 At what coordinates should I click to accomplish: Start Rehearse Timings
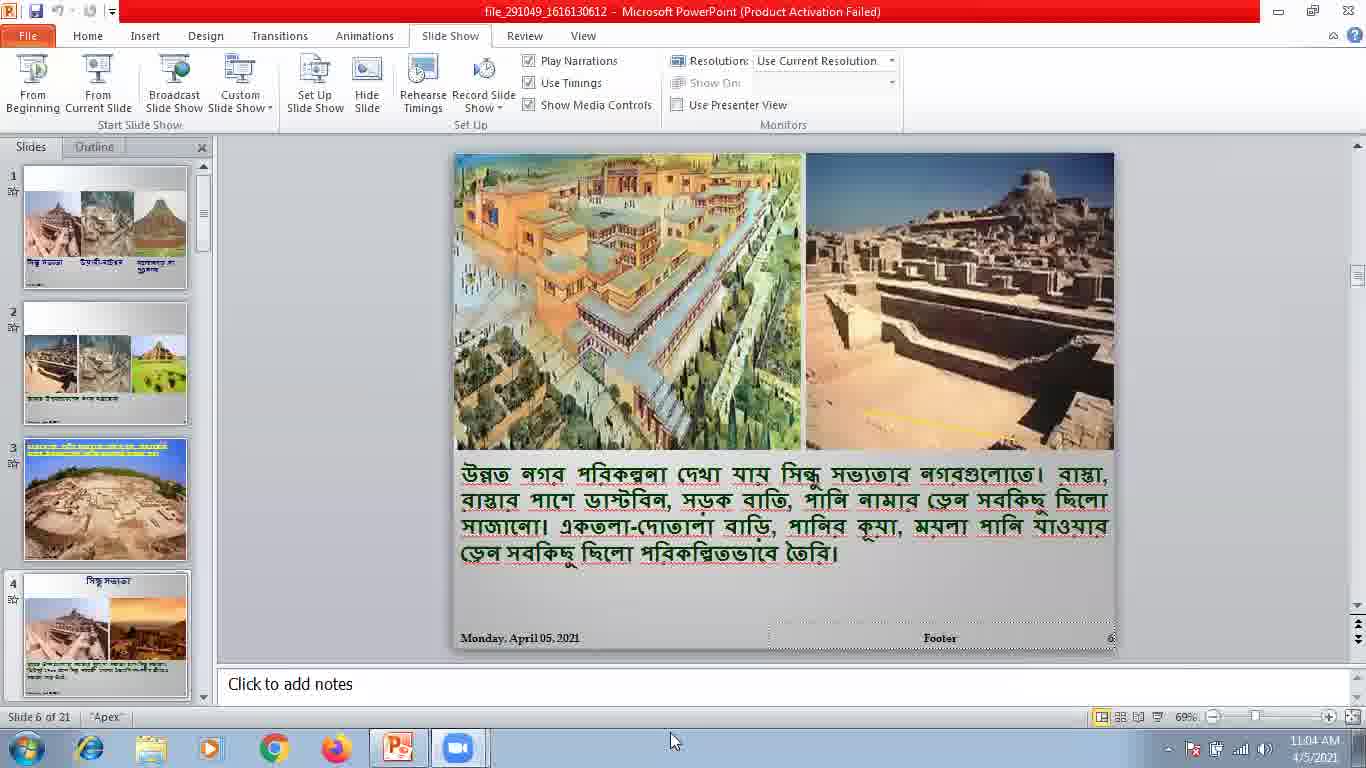[423, 85]
